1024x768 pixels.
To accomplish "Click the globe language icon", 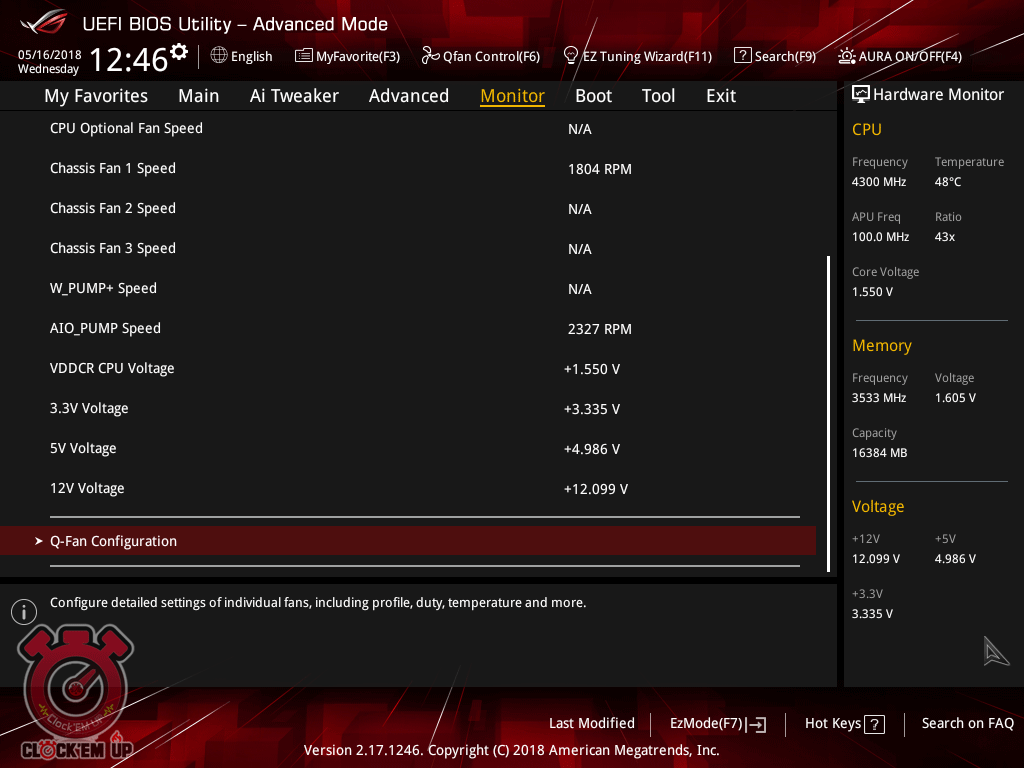I will [219, 56].
